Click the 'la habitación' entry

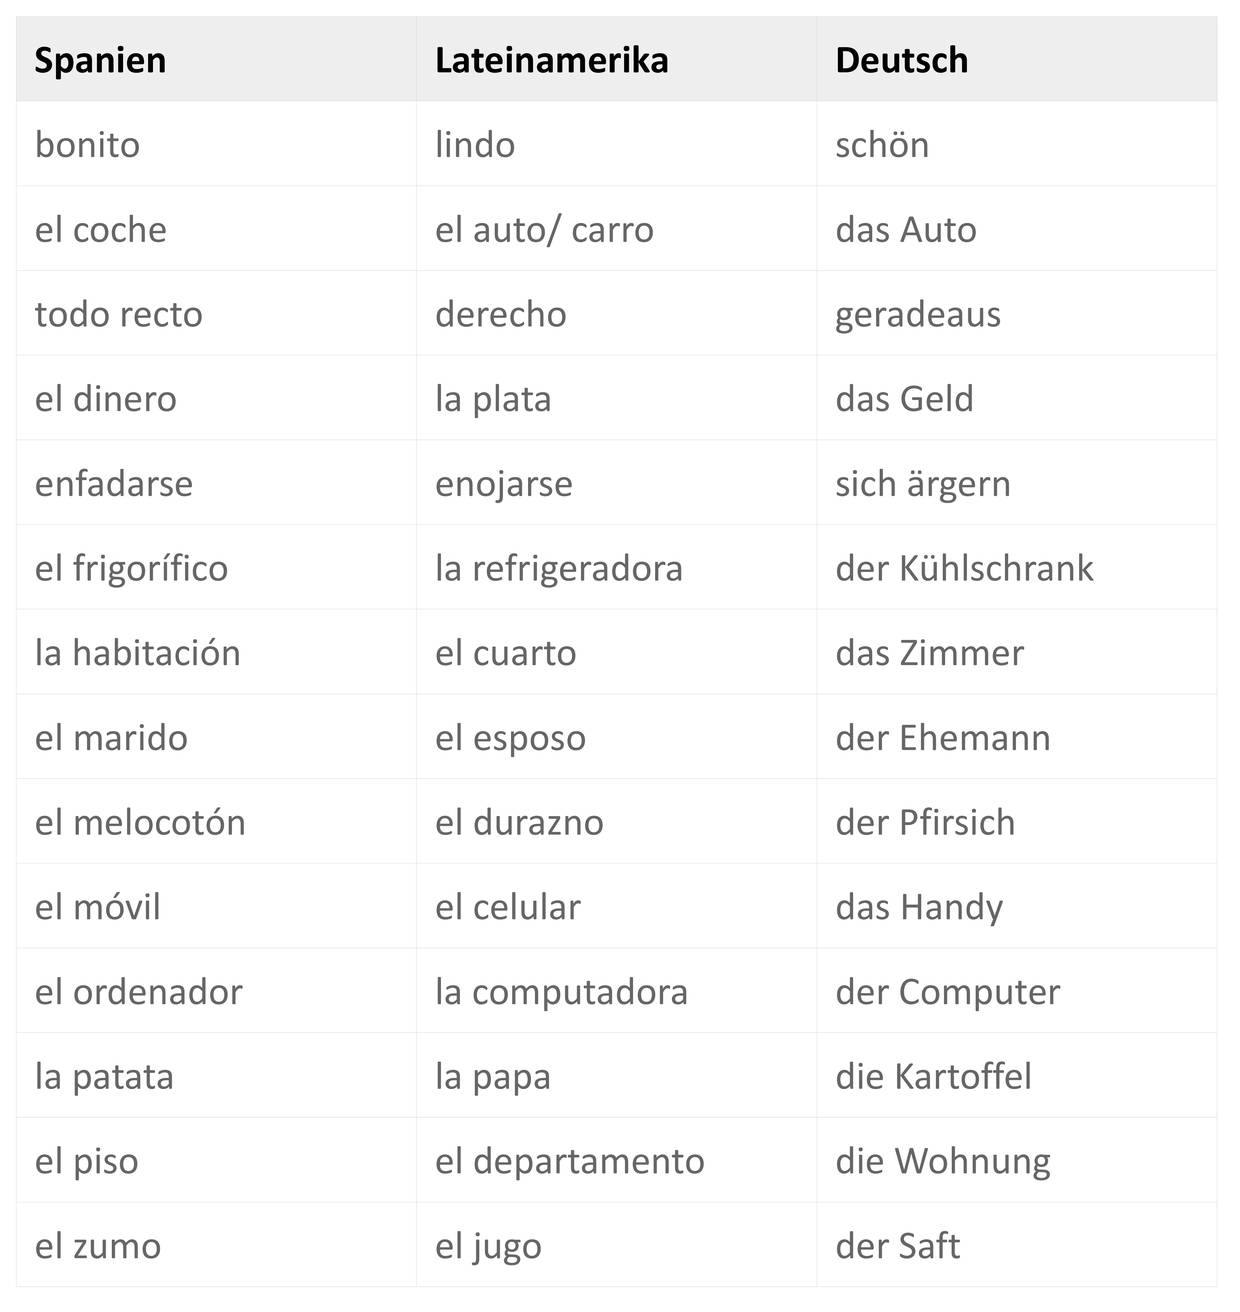(137, 653)
